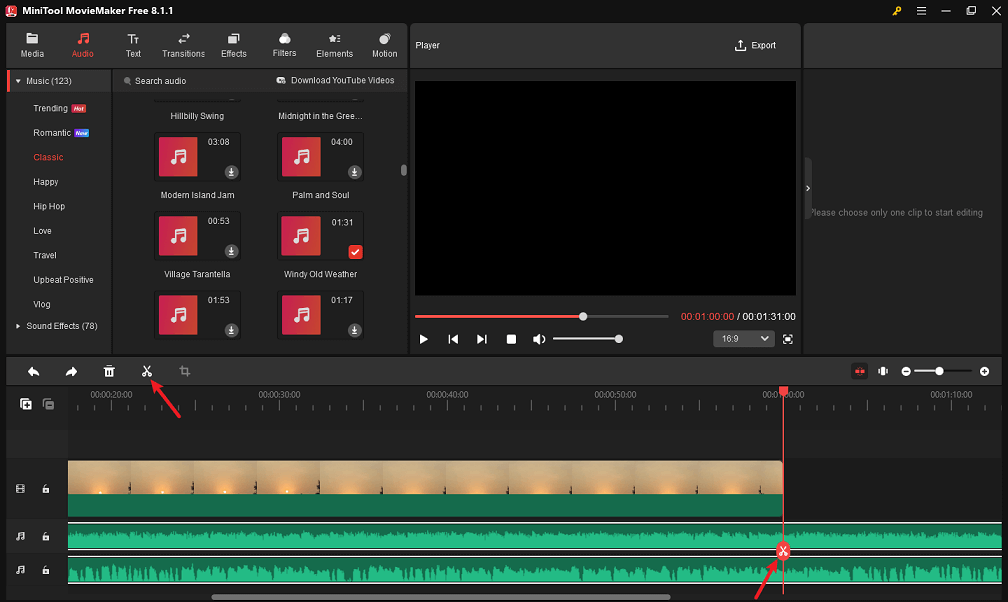The image size is (1008, 602).
Task: Remove an empty track from timeline
Action: 49,404
